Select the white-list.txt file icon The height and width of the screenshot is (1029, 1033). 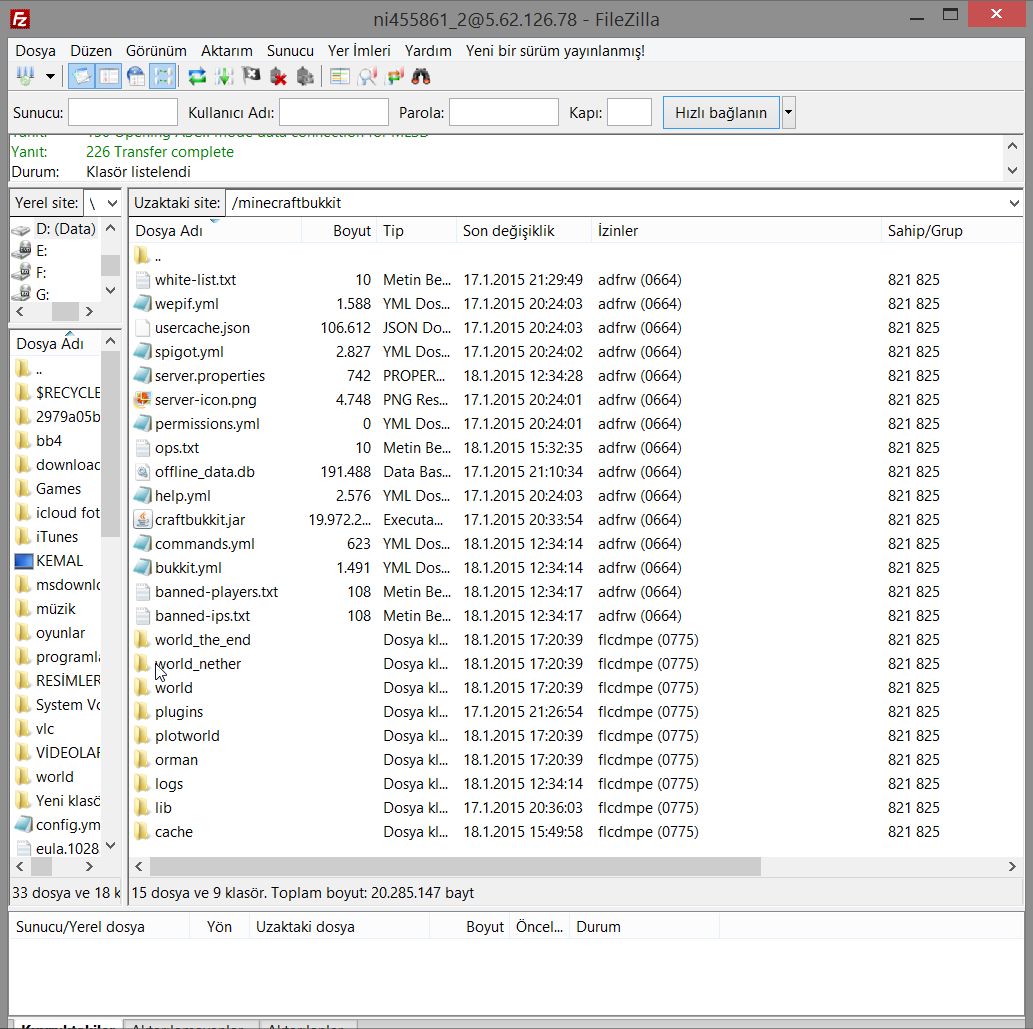(x=142, y=280)
